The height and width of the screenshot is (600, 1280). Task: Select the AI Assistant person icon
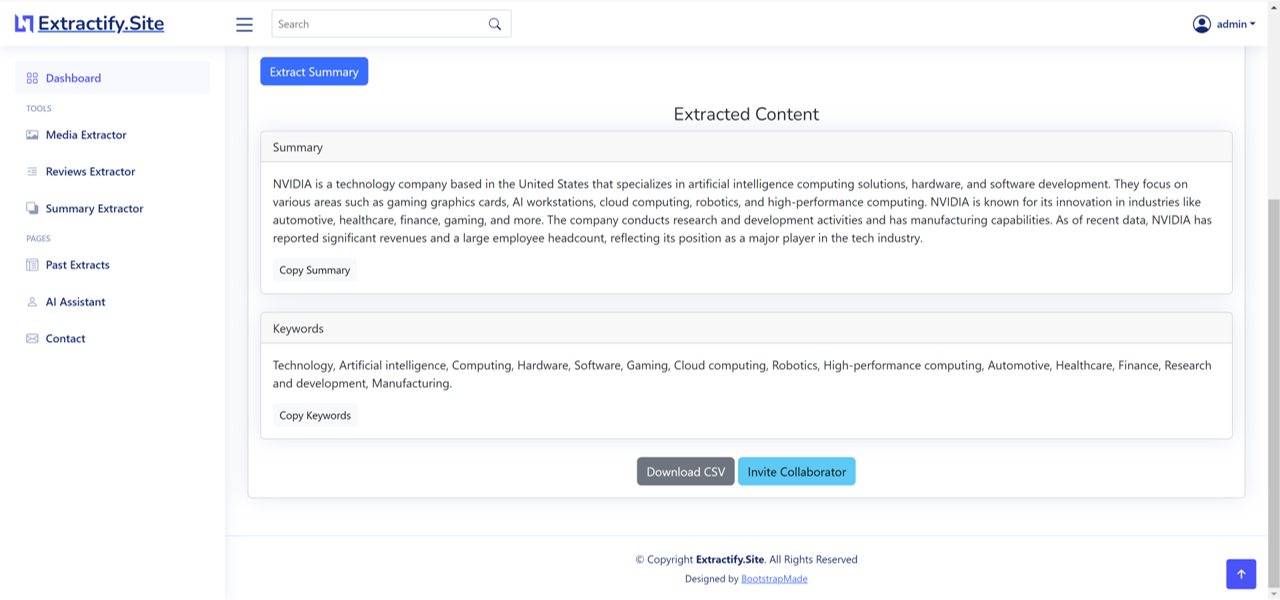(x=31, y=301)
